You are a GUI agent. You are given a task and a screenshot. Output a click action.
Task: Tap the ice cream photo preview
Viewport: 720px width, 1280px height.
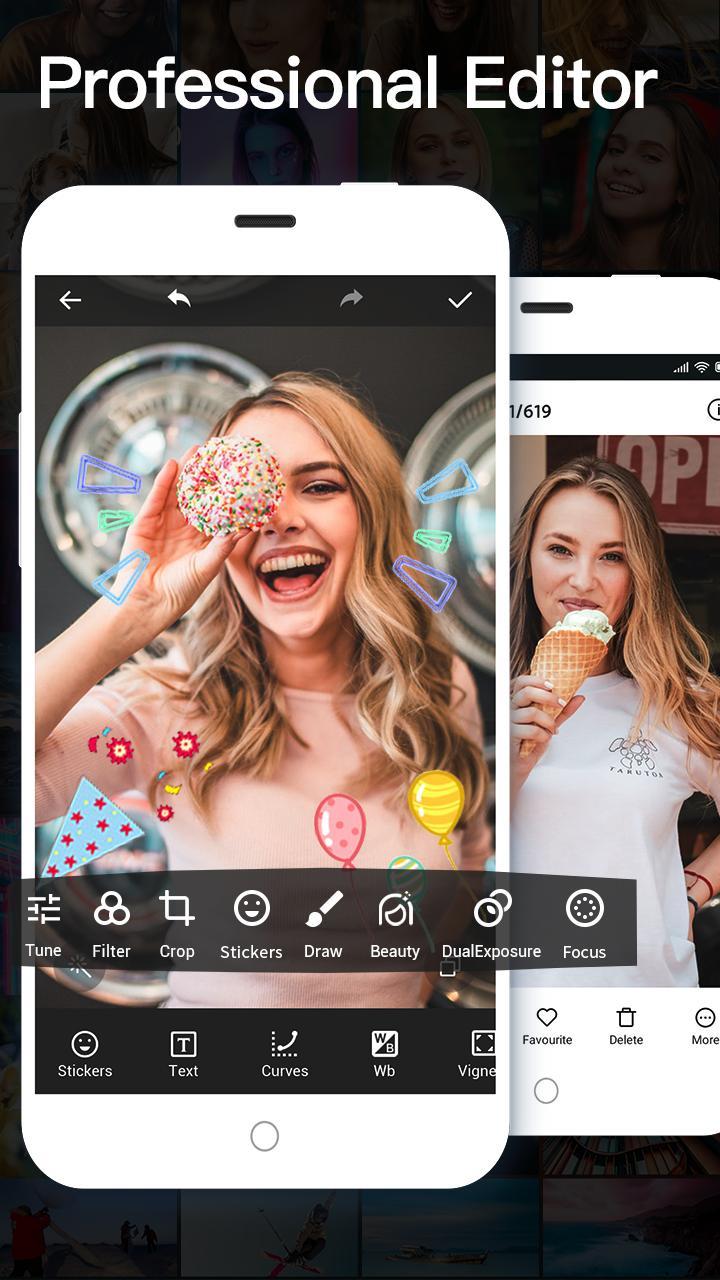(x=615, y=700)
